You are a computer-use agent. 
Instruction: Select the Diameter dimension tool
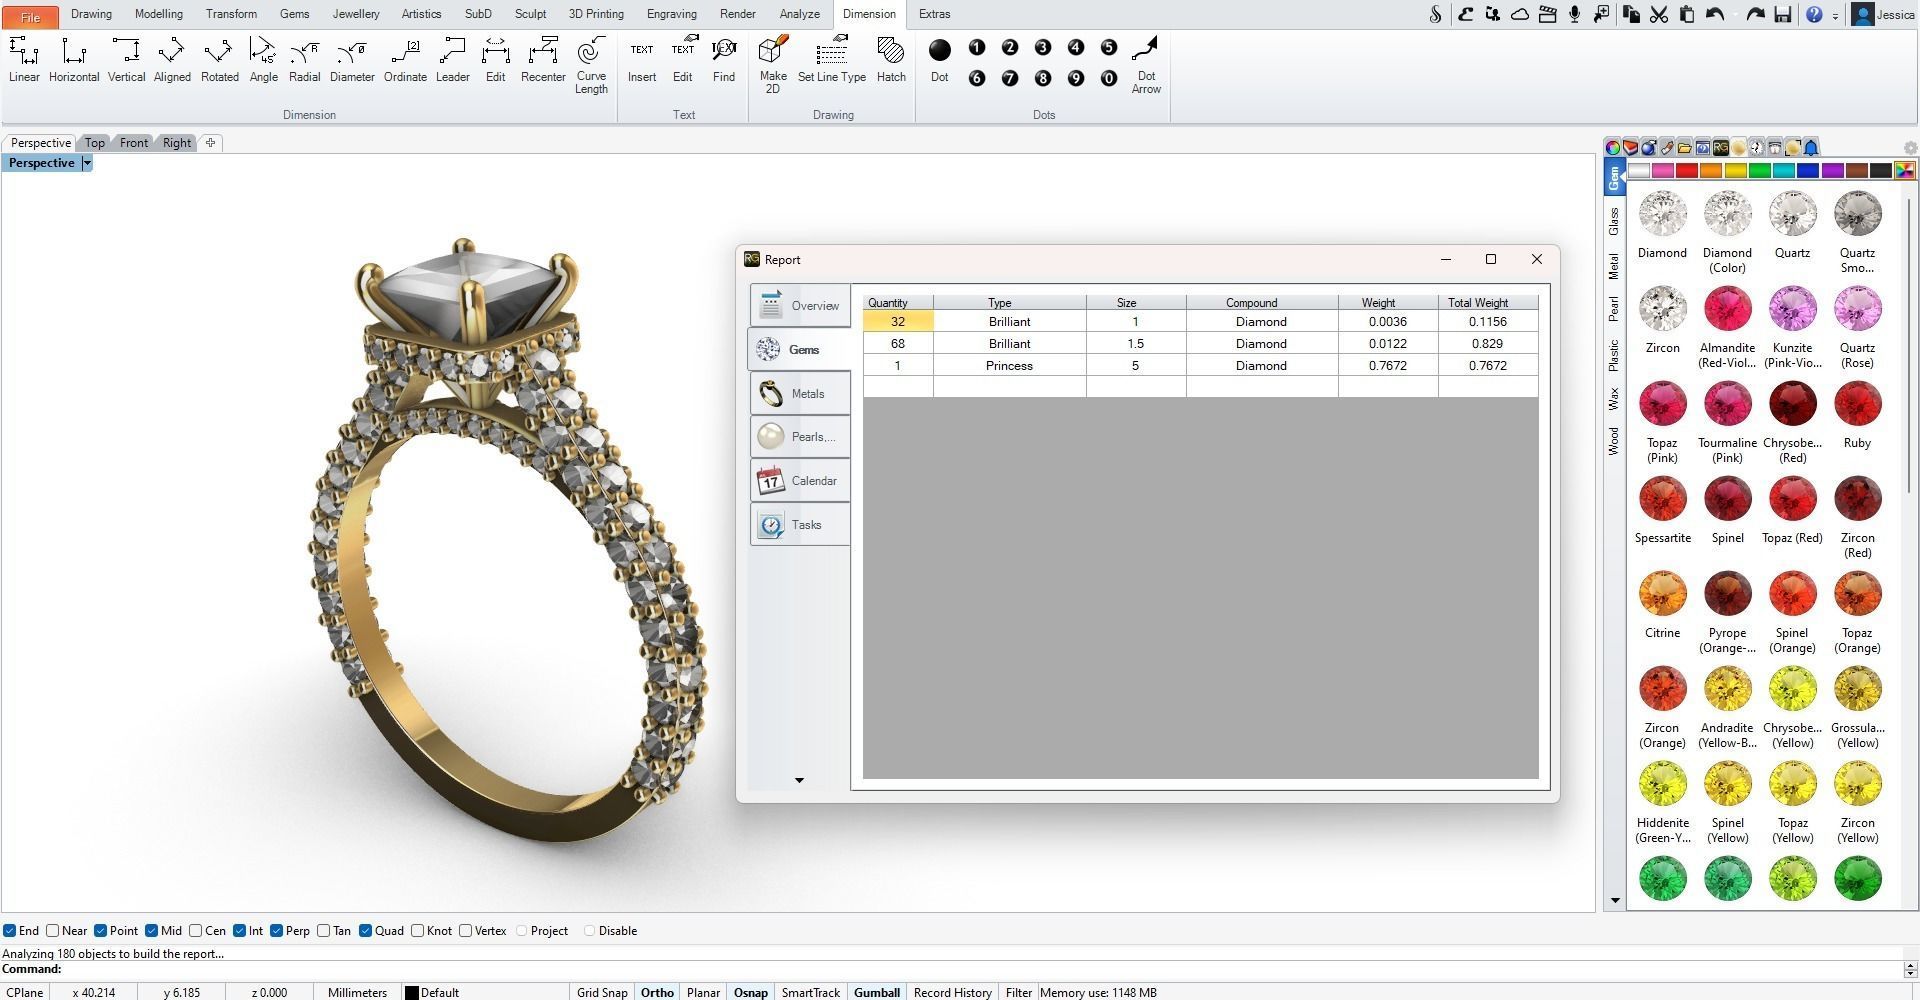coord(352,59)
